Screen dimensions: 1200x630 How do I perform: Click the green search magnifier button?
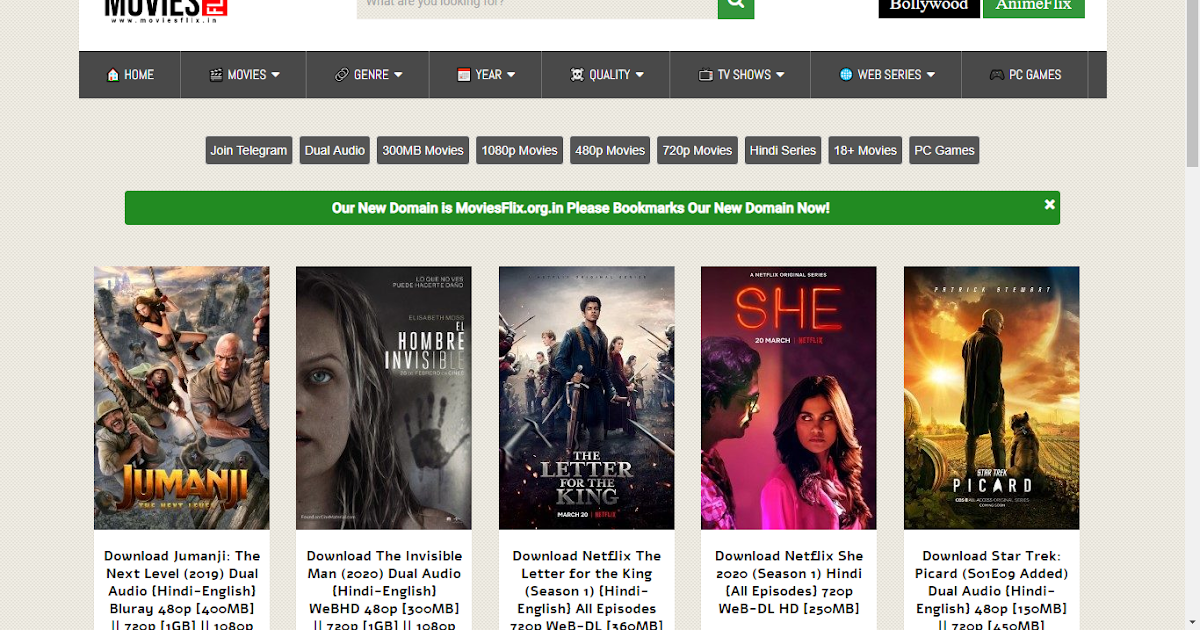coord(736,8)
